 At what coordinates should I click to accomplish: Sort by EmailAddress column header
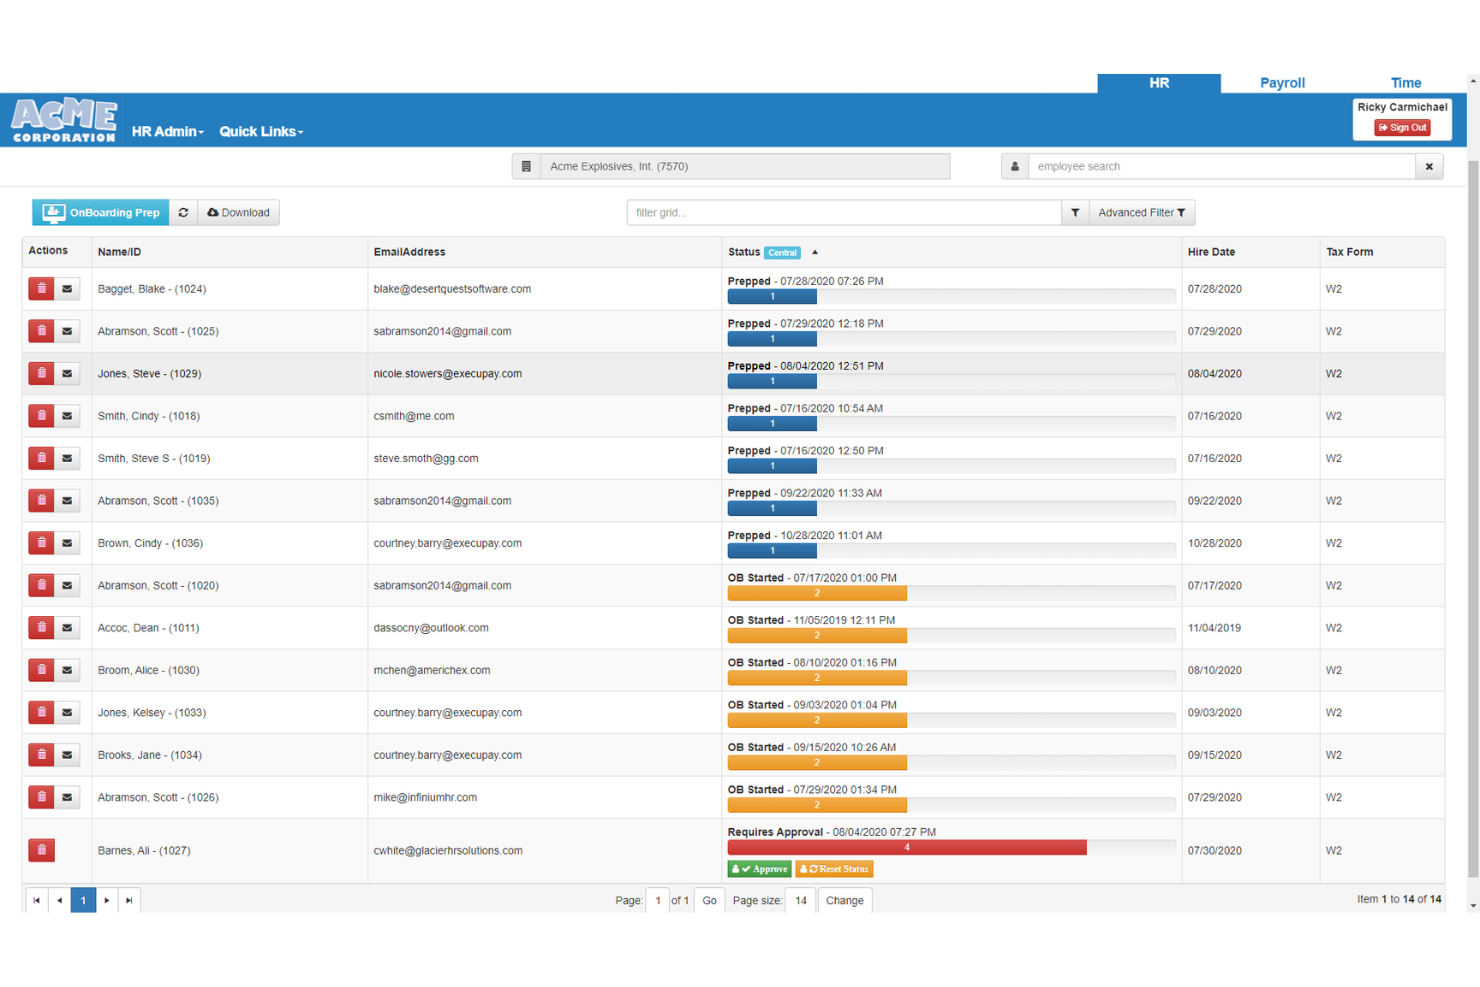click(x=409, y=252)
